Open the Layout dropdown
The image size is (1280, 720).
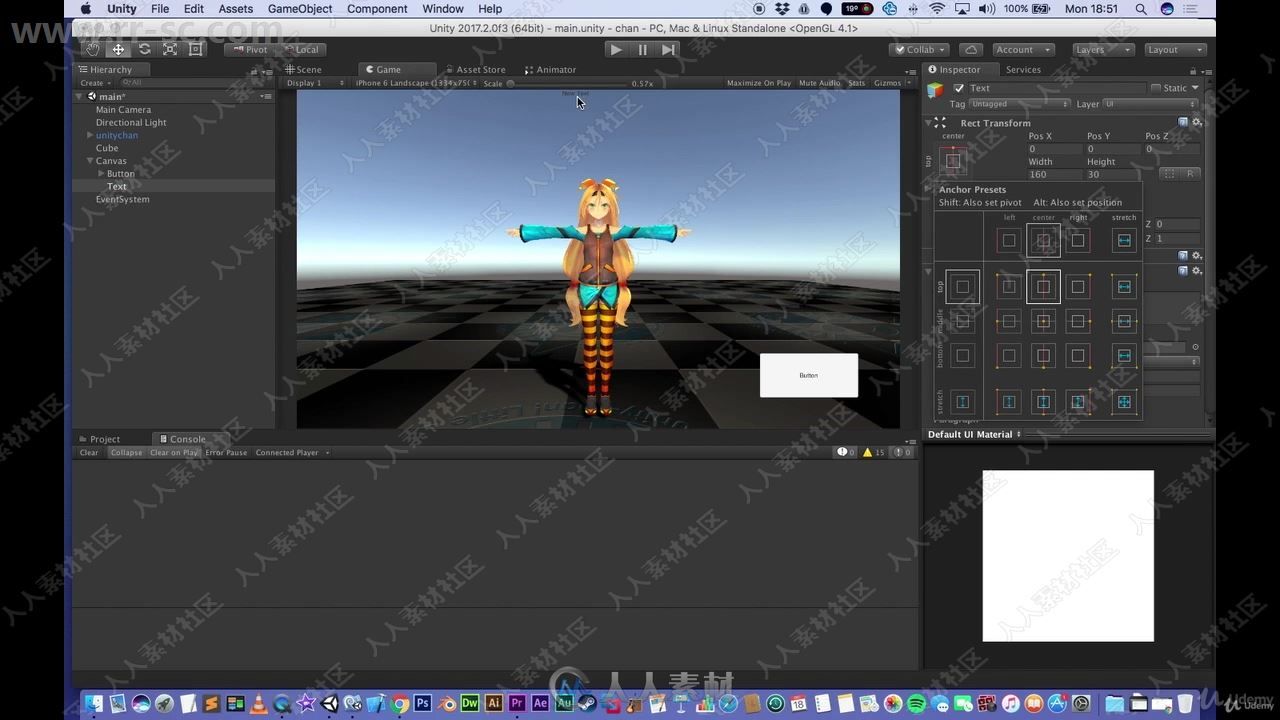(x=1175, y=49)
